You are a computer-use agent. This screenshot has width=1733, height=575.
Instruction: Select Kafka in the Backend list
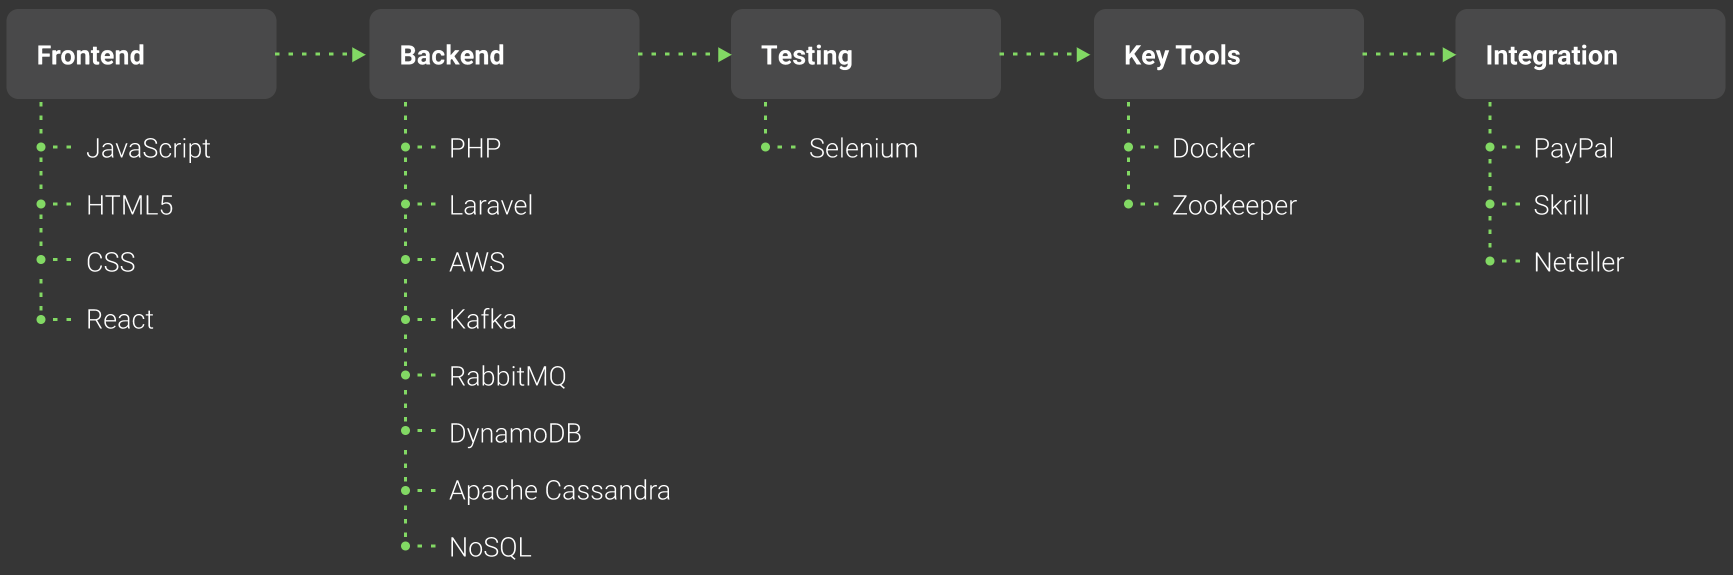pos(483,319)
